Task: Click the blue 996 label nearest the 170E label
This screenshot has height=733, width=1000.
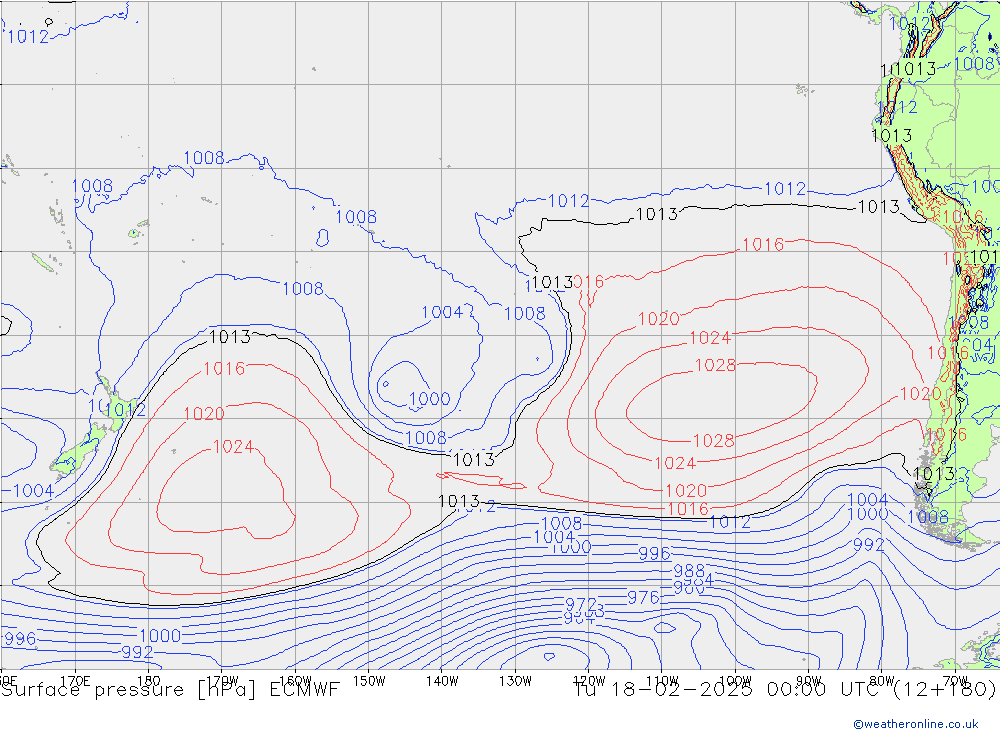Action: click(20, 639)
